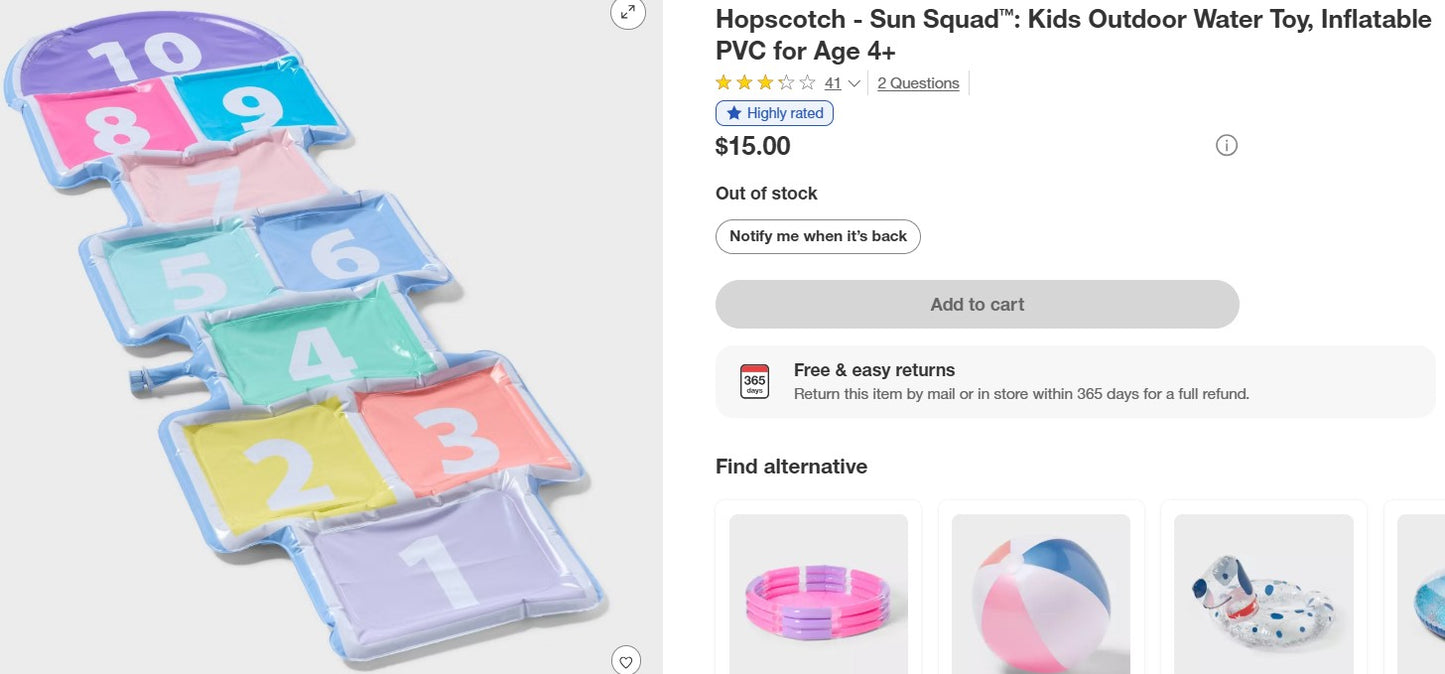
Task: View the 2 Questions link
Action: [x=917, y=83]
